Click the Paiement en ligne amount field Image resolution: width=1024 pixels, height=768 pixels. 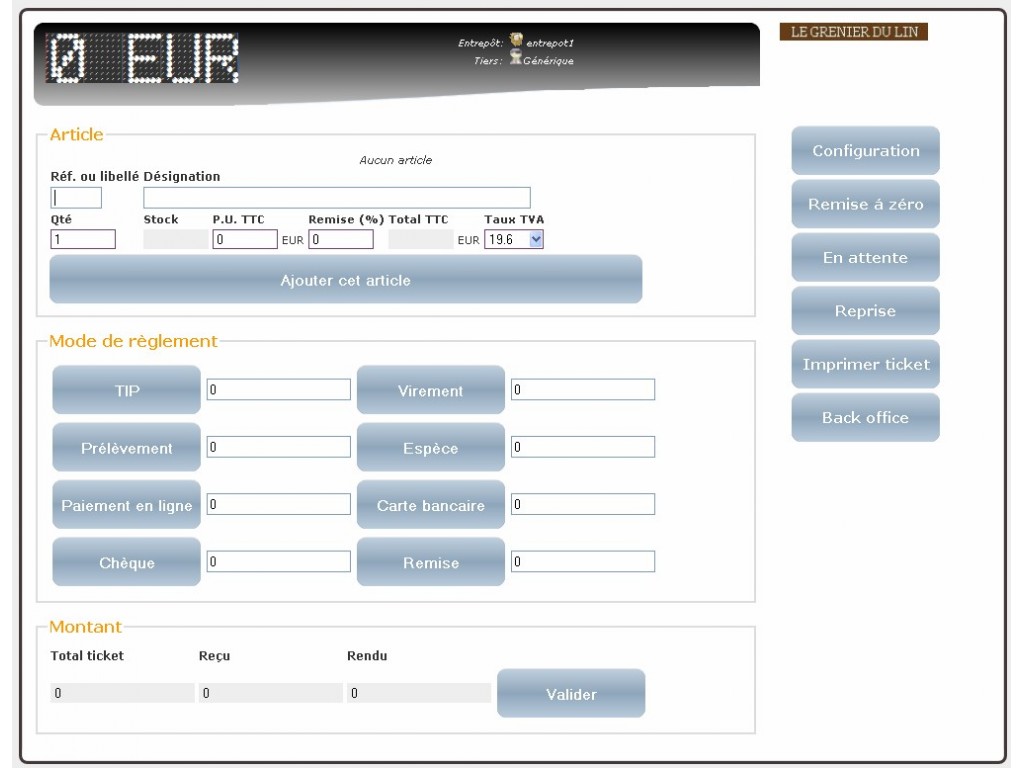pyautogui.click(x=279, y=504)
